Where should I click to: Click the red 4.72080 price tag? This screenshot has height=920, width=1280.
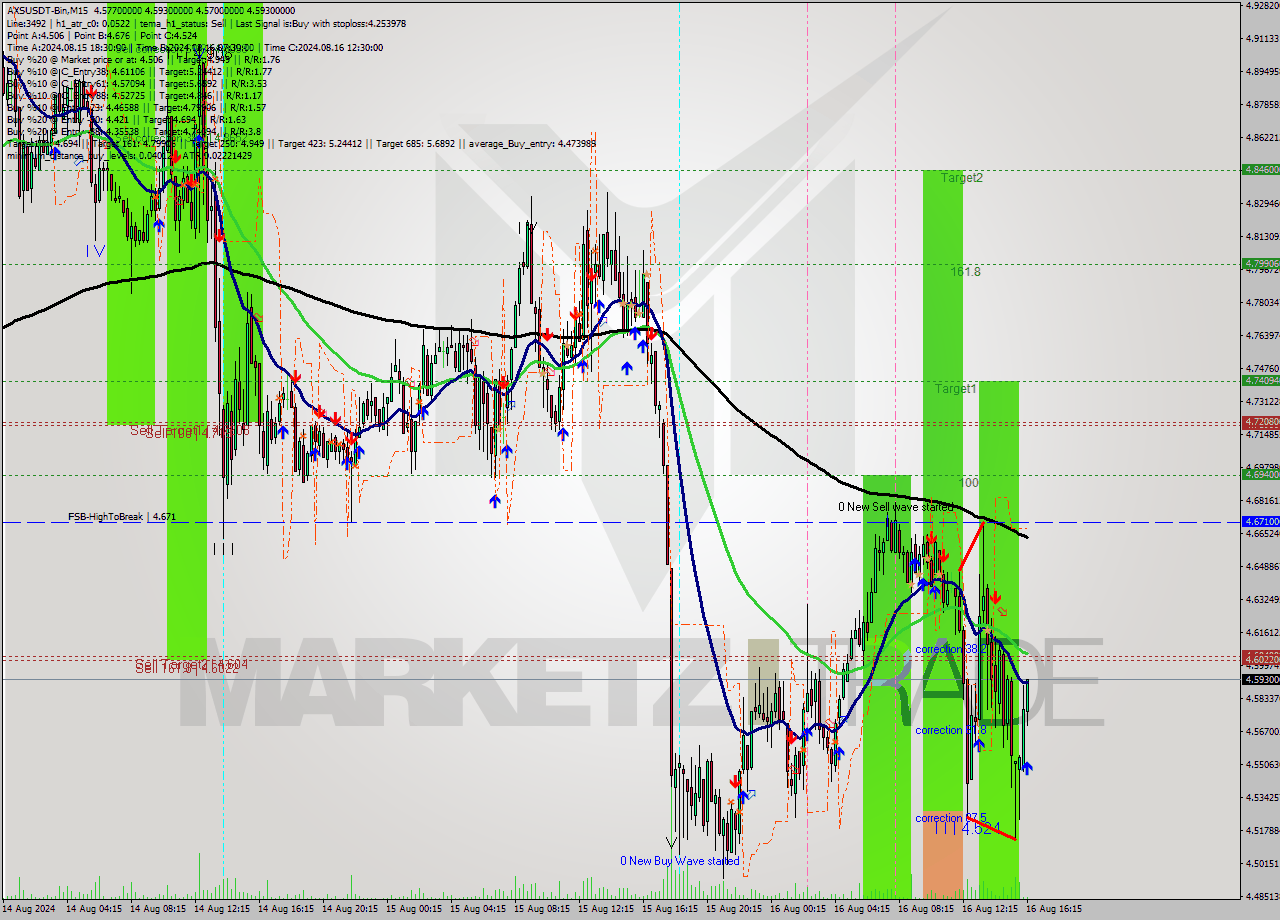pos(1260,422)
